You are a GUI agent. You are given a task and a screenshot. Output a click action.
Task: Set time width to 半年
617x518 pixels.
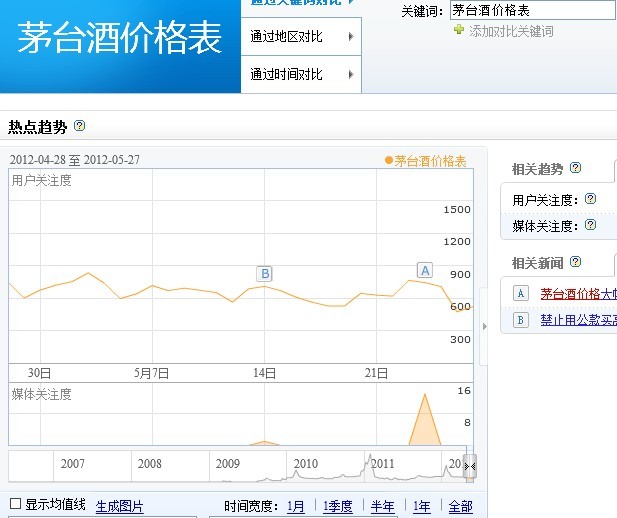382,506
